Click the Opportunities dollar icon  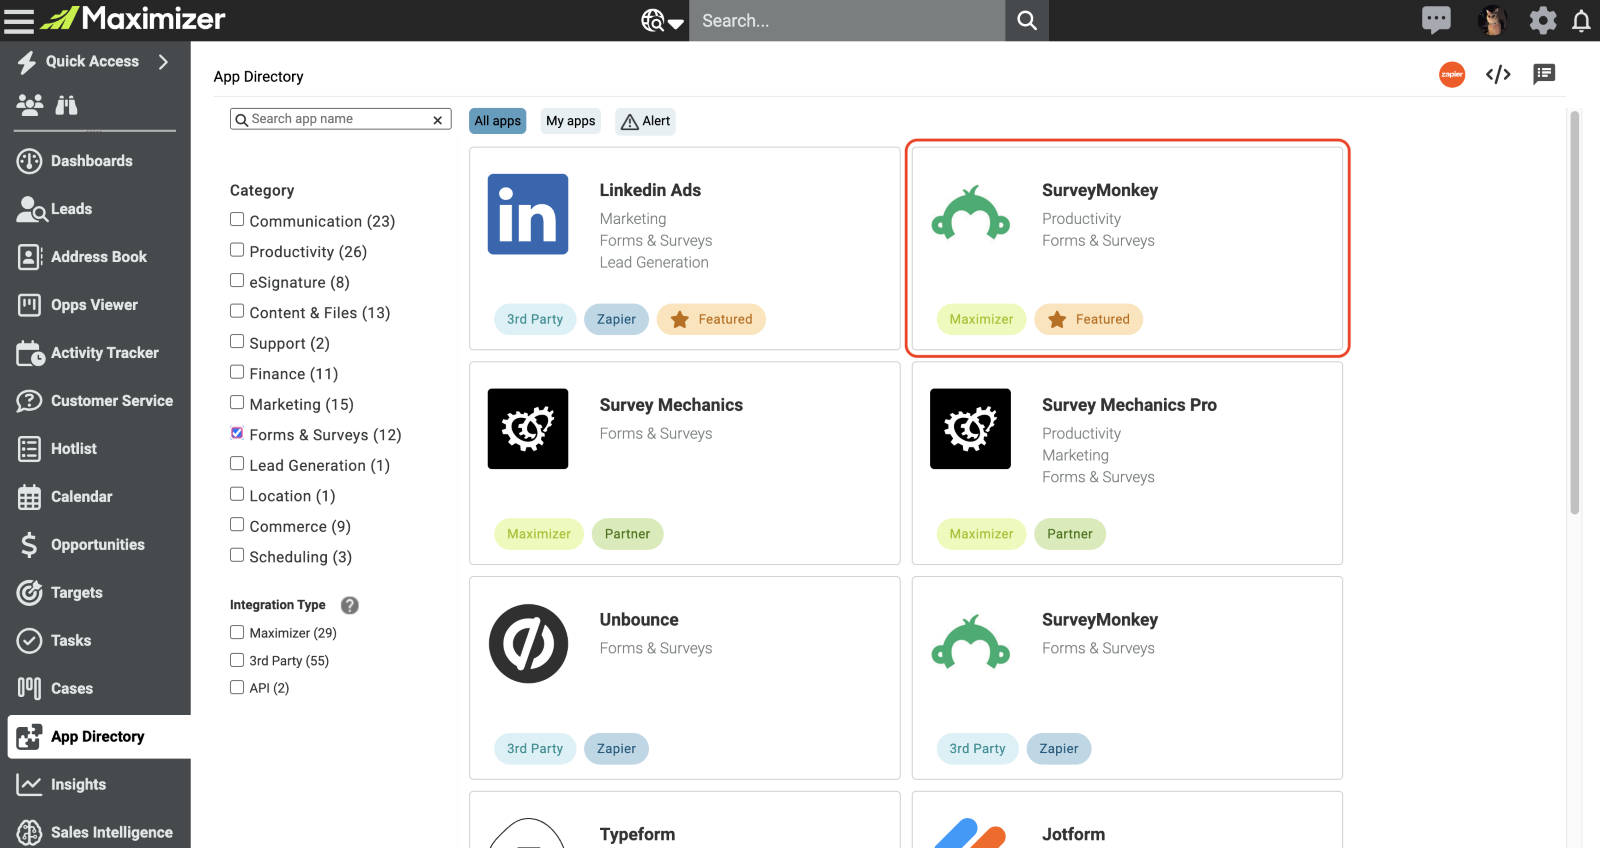coord(29,545)
